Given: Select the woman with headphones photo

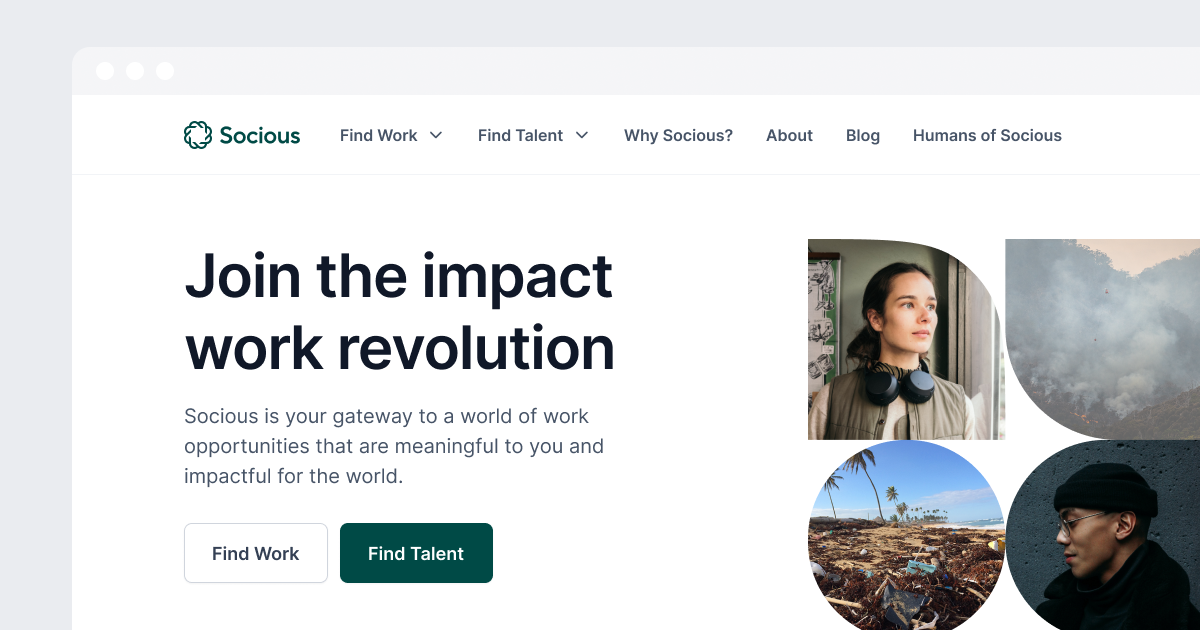Looking at the screenshot, I should tap(905, 339).
